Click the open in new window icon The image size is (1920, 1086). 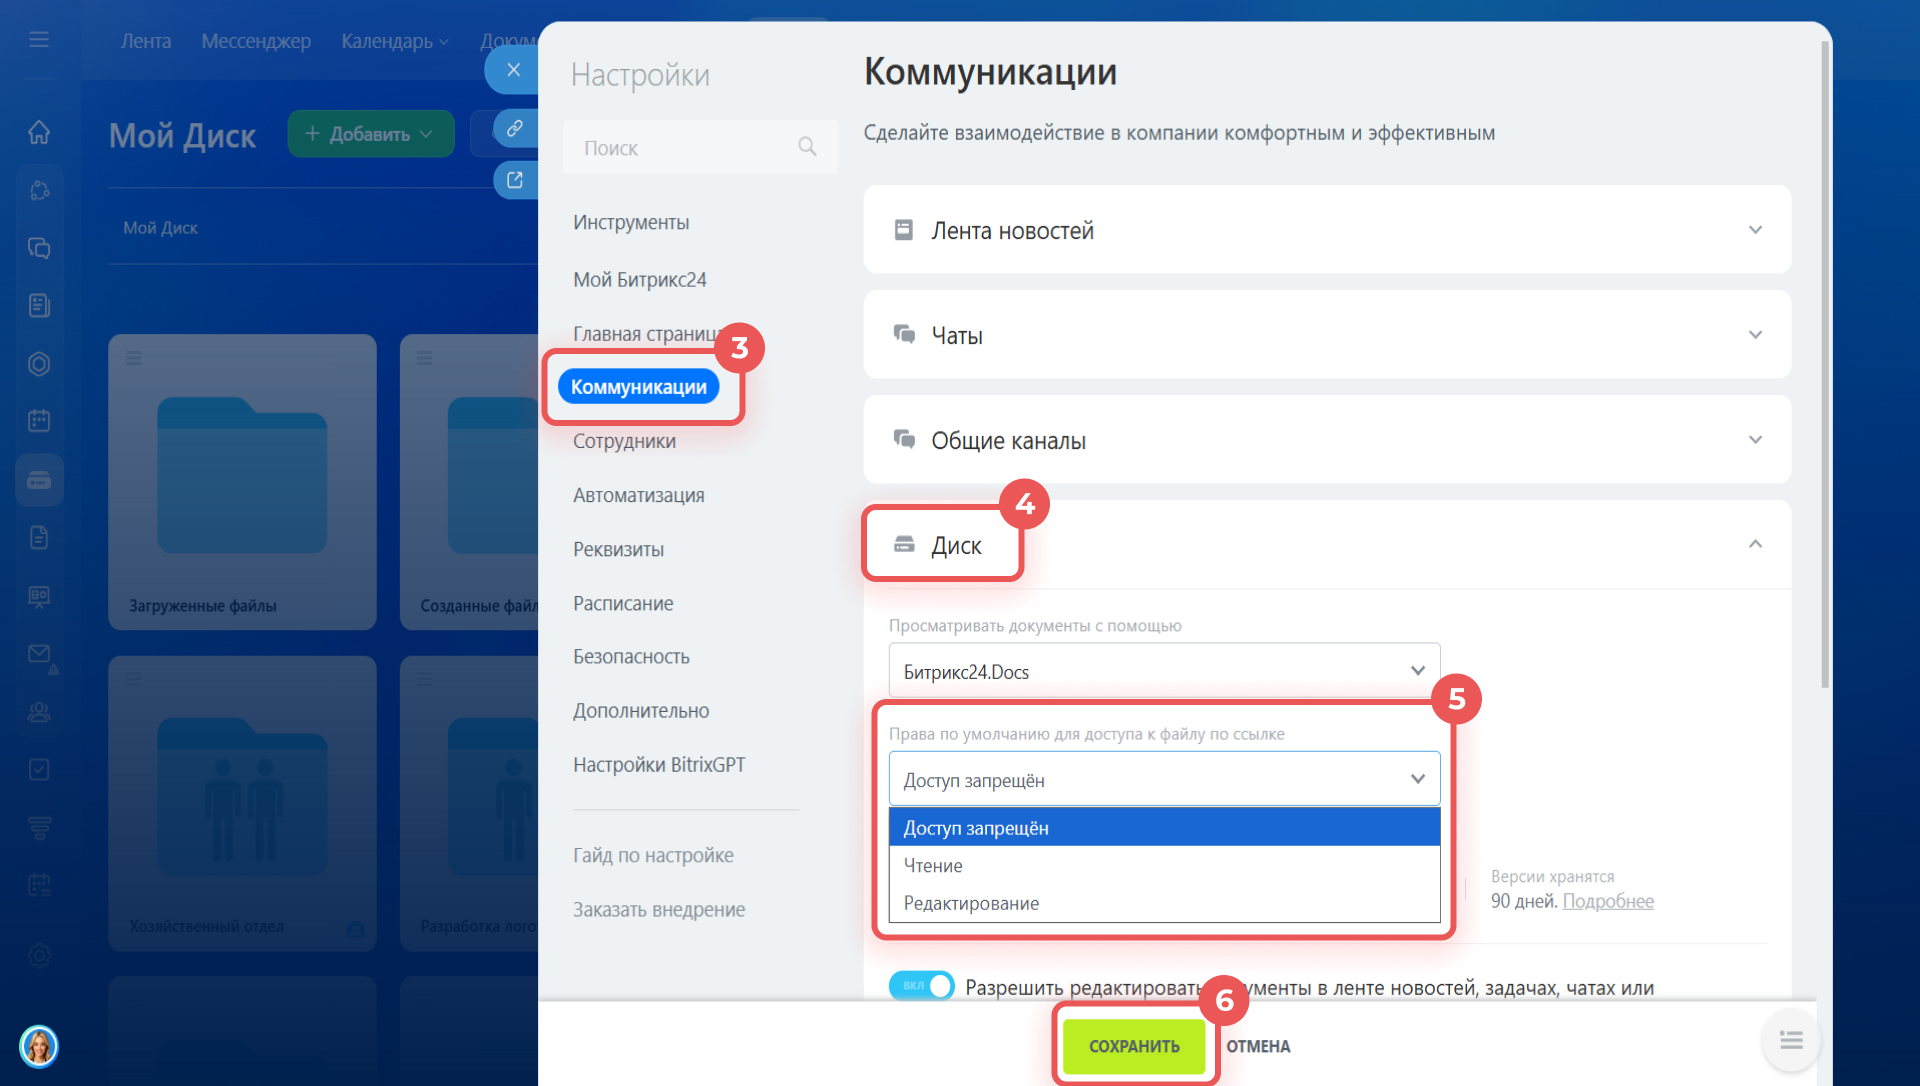point(514,180)
